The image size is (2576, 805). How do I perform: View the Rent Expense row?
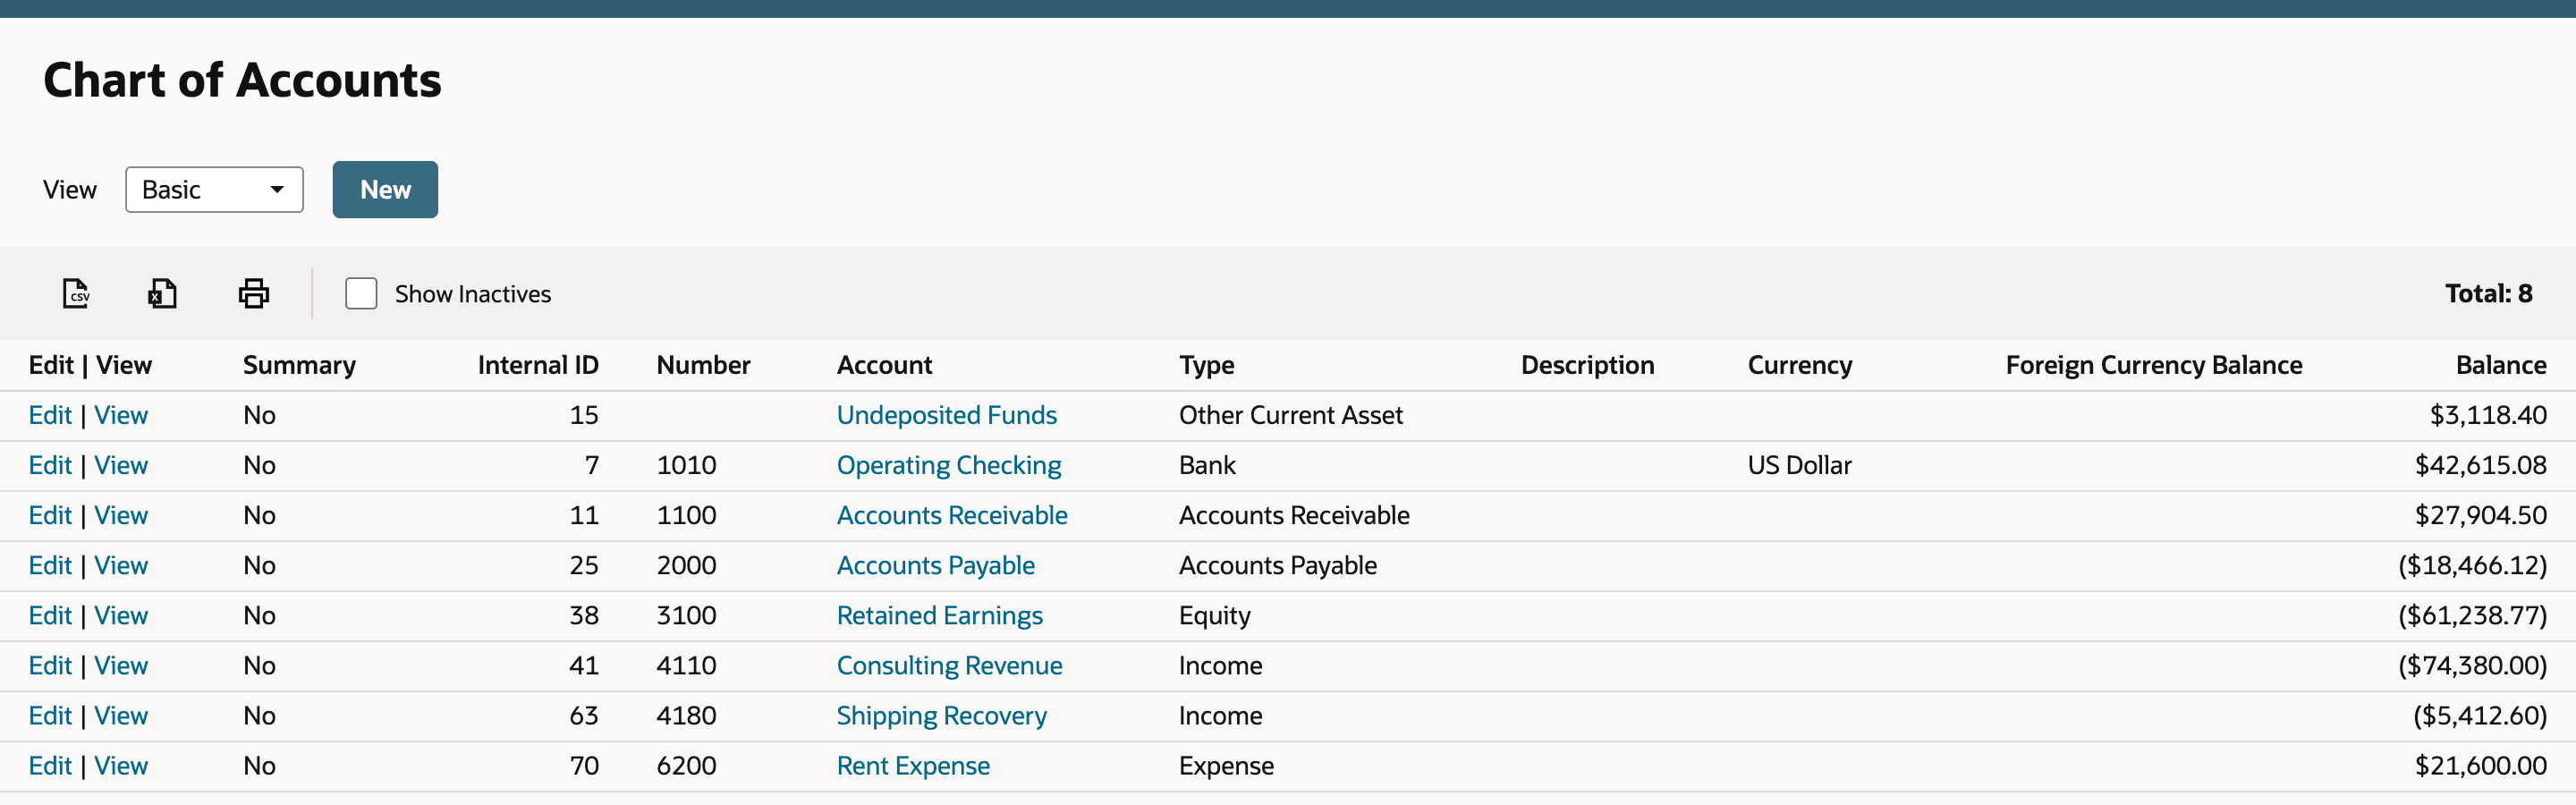121,765
